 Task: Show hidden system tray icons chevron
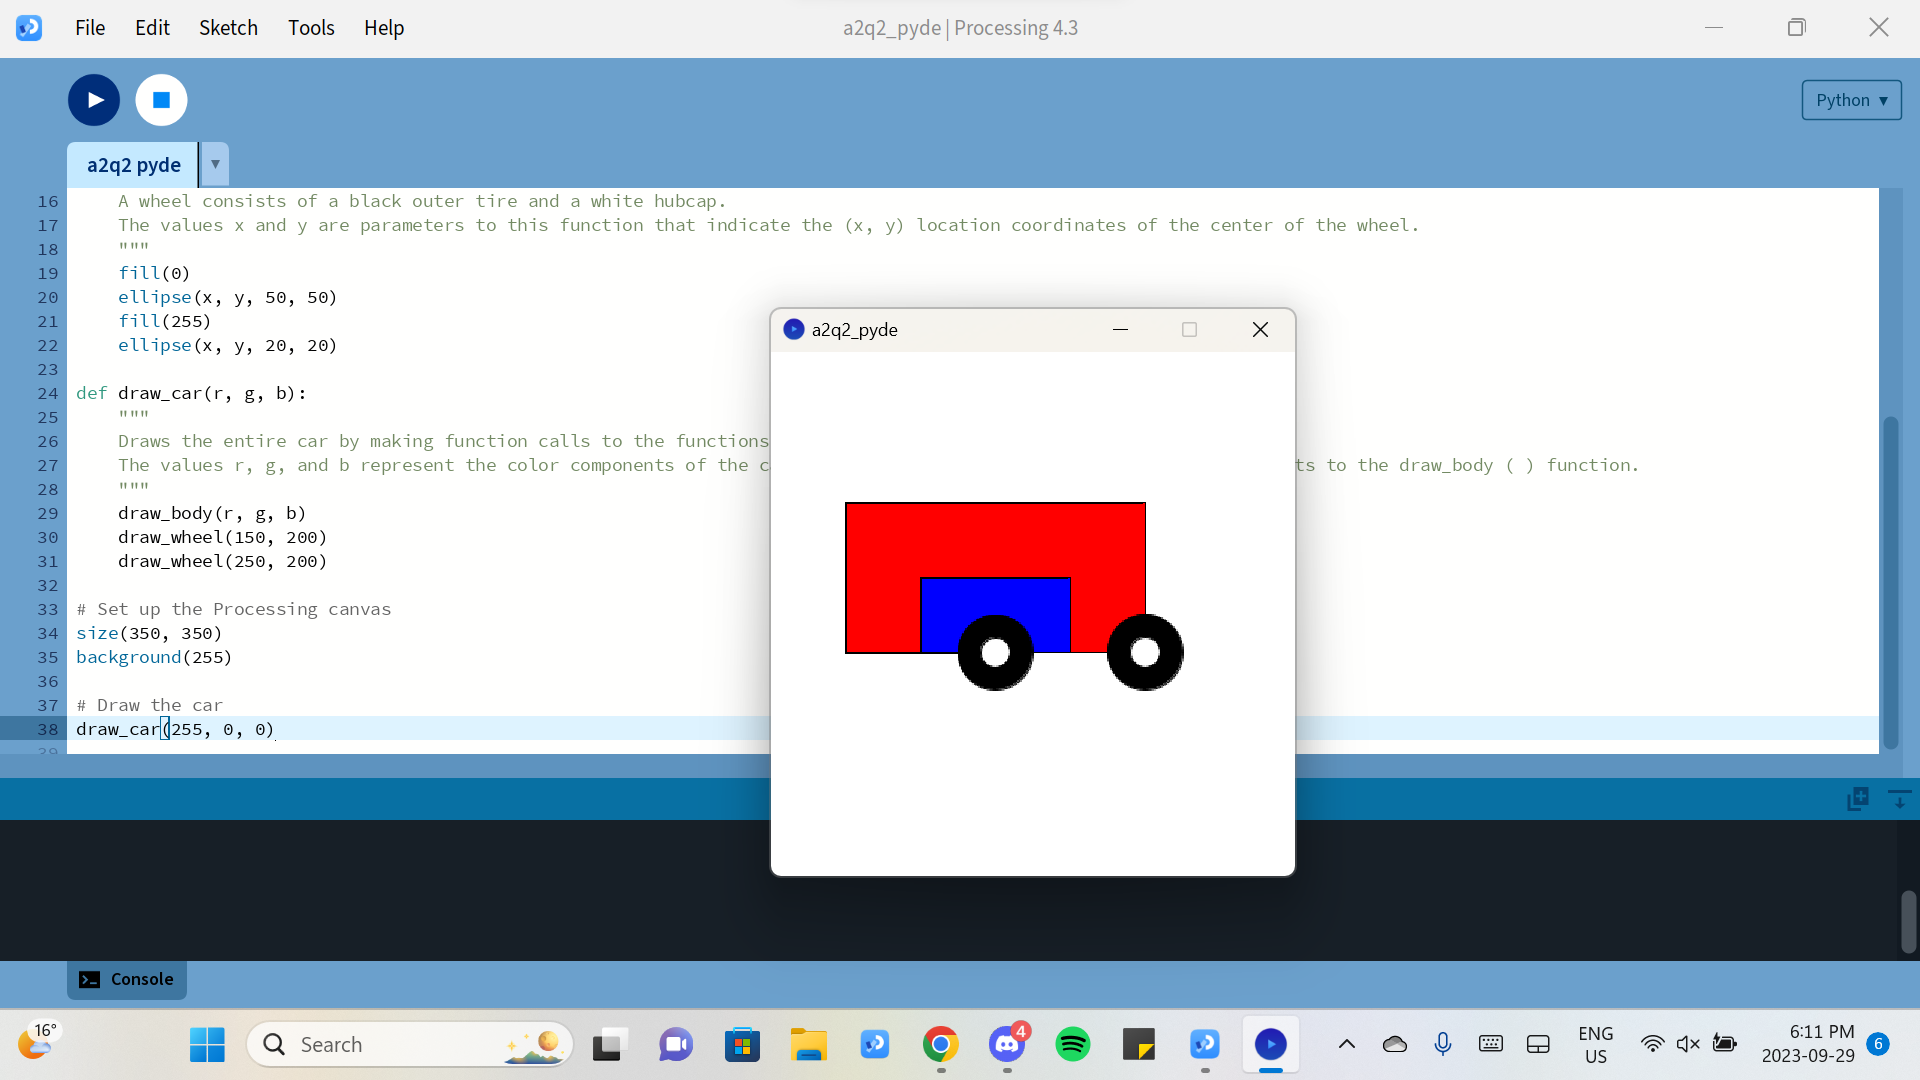point(1347,1044)
